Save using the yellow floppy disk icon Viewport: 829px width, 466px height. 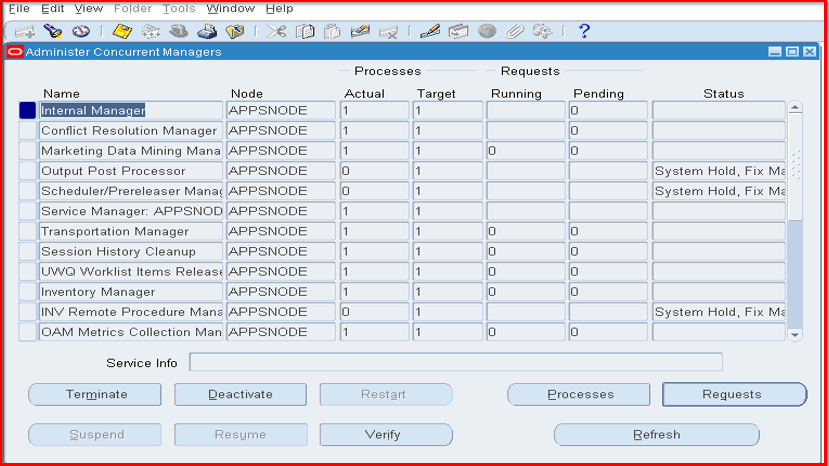(122, 32)
